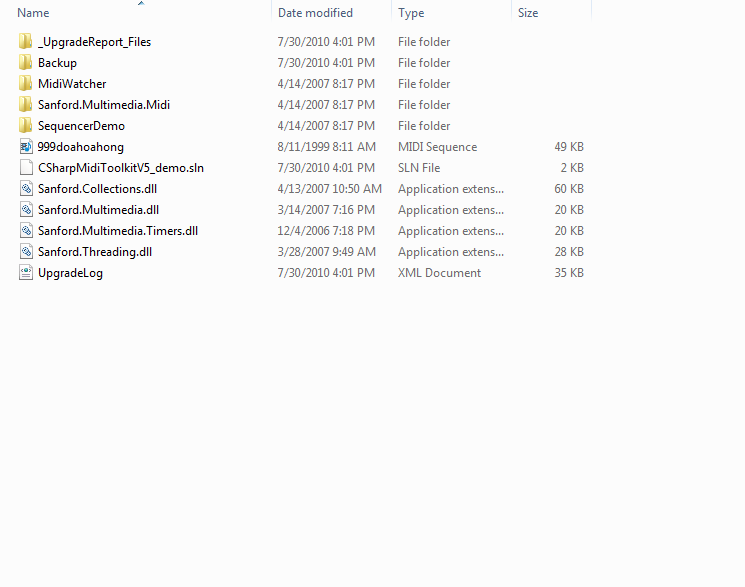This screenshot has height=587, width=745.
Task: Select the Sanford.Collections.dll file name
Action: (x=97, y=189)
